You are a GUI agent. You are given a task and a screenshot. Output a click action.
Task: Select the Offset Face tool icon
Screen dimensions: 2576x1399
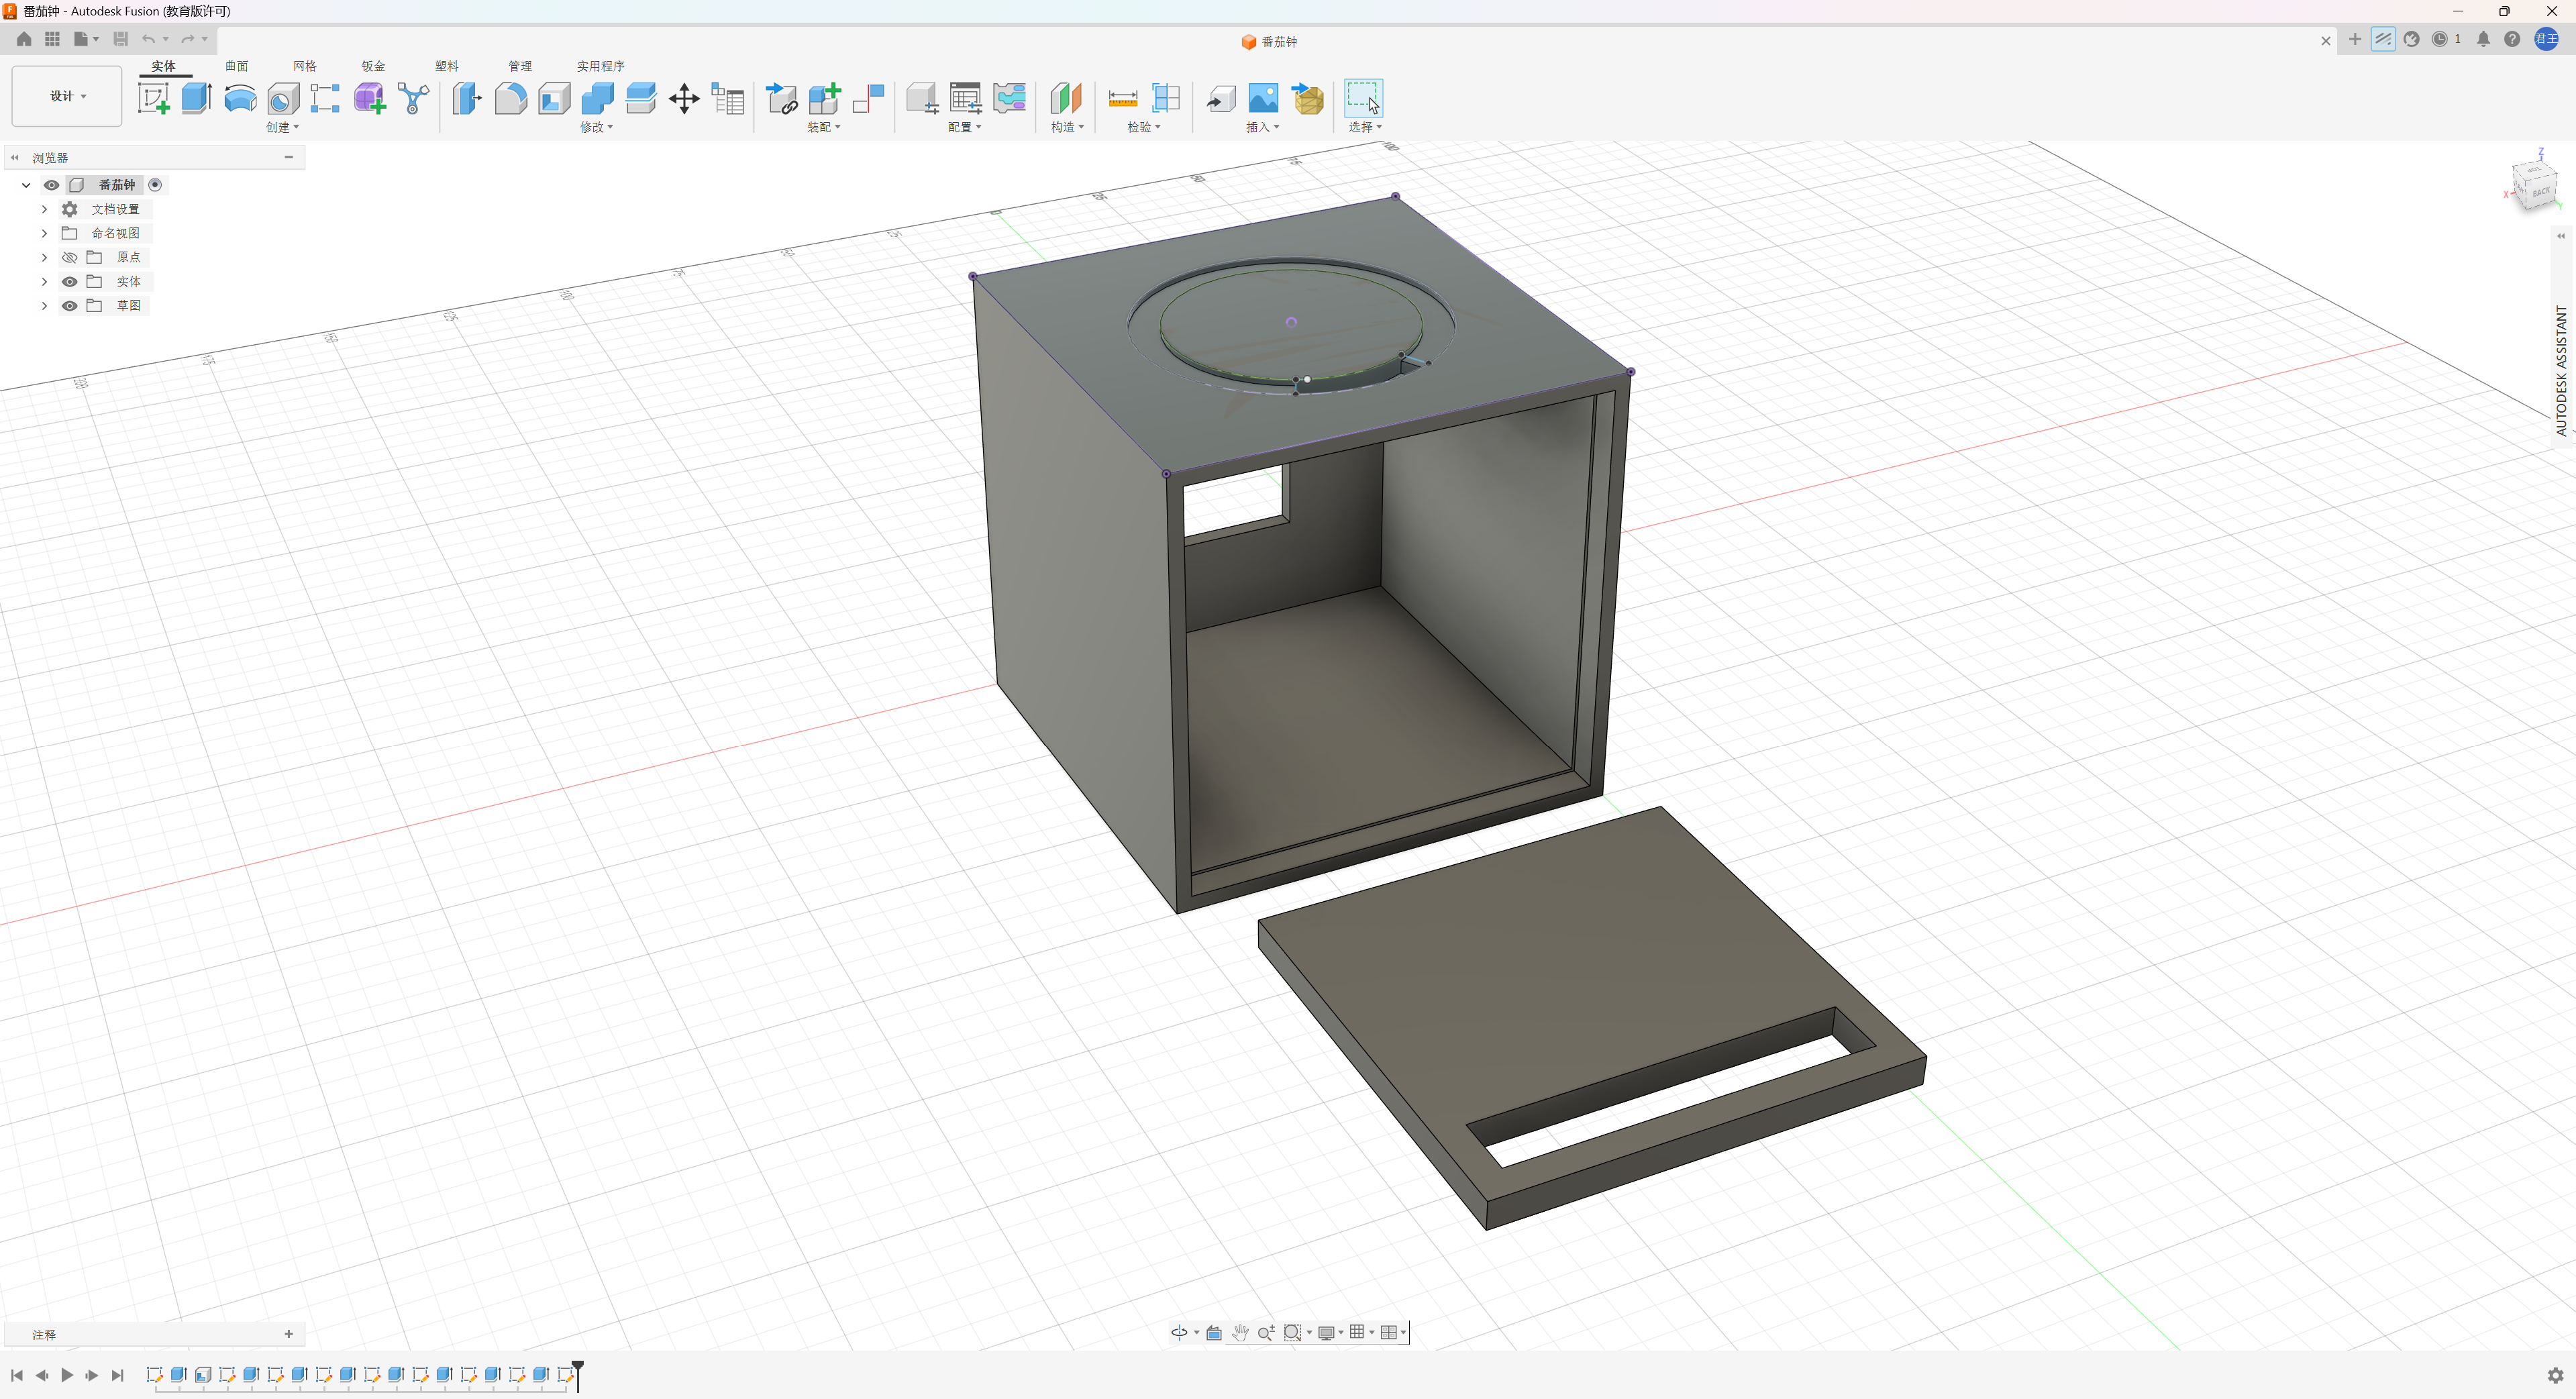(641, 98)
